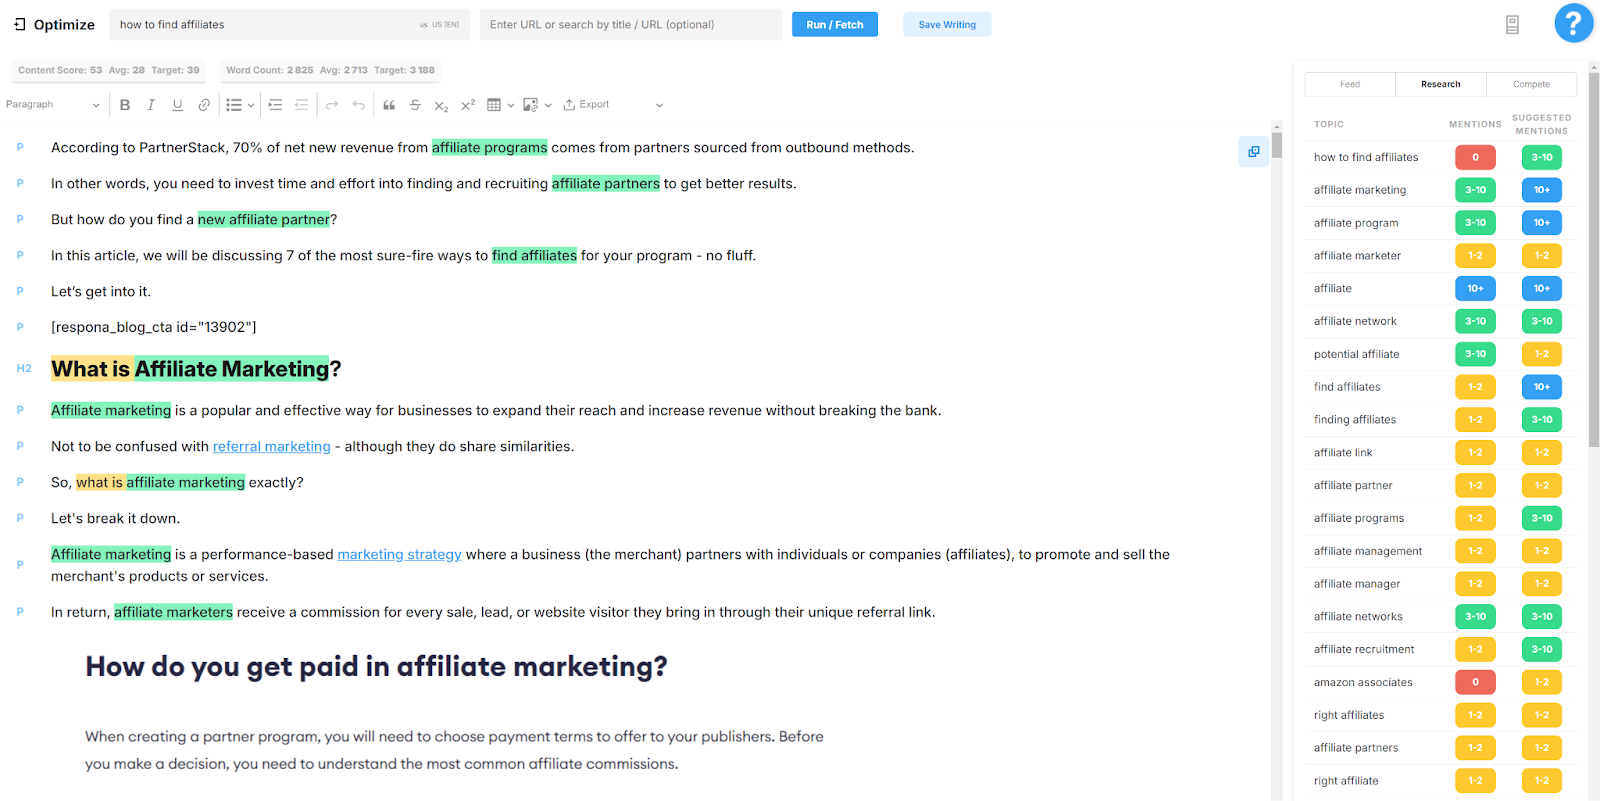Insert a link with the chain icon
The width and height of the screenshot is (1600, 801).
tap(204, 105)
